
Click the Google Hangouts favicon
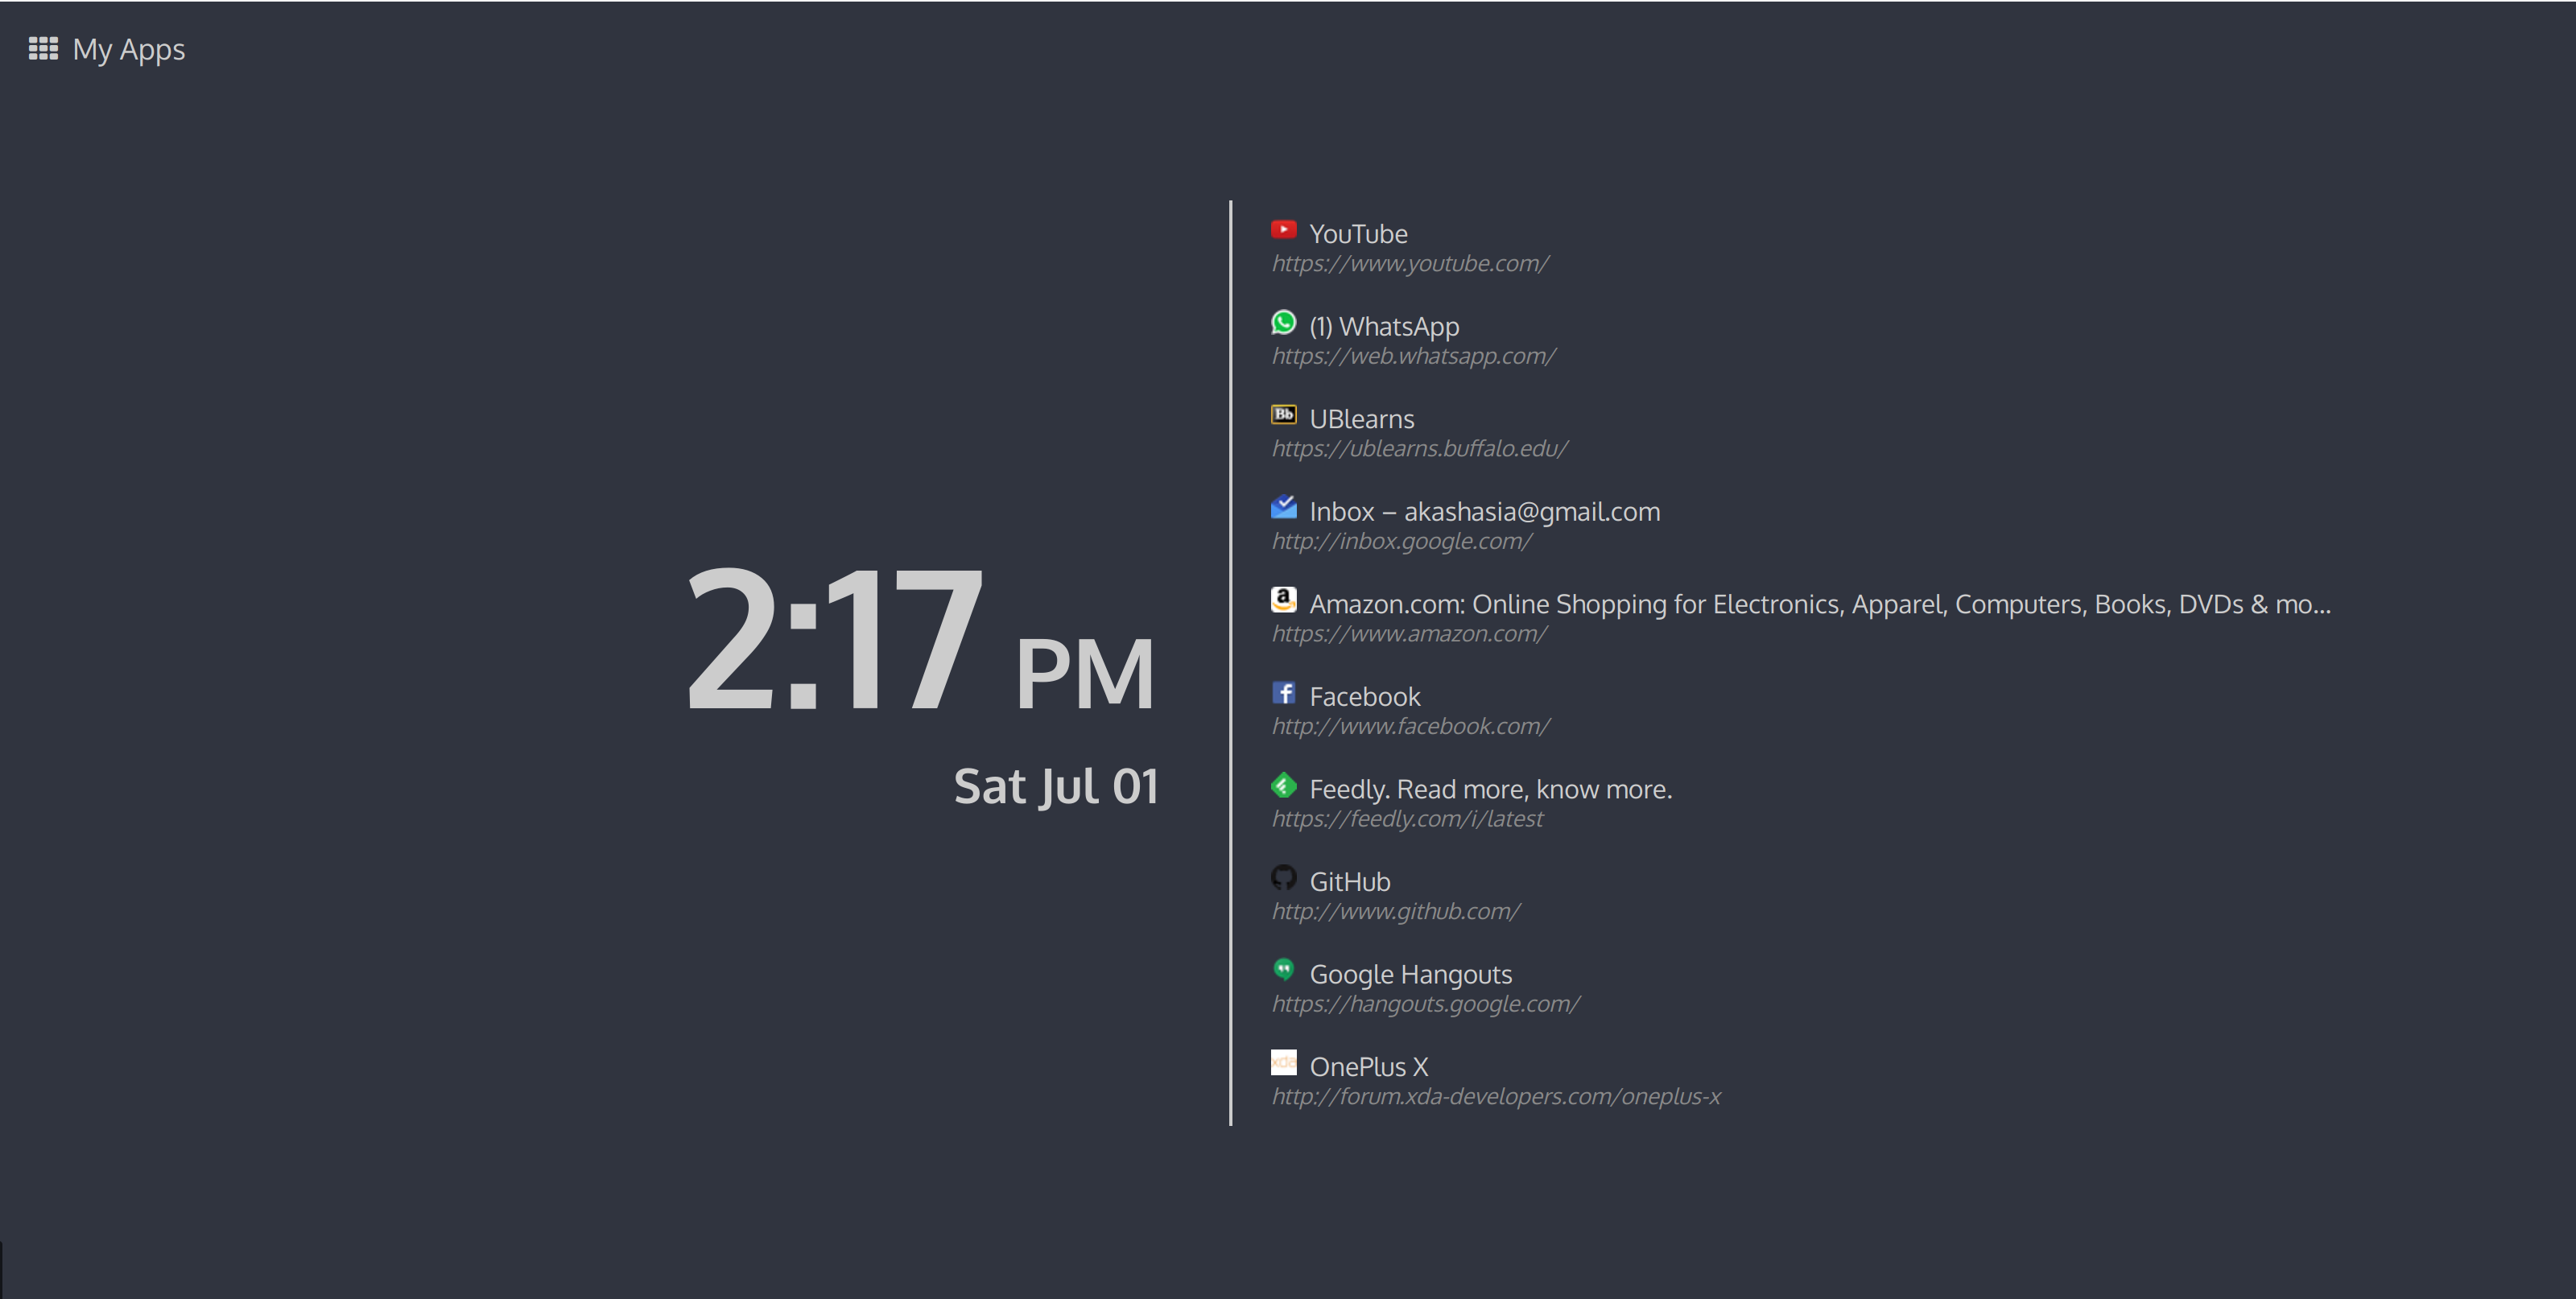[1283, 970]
